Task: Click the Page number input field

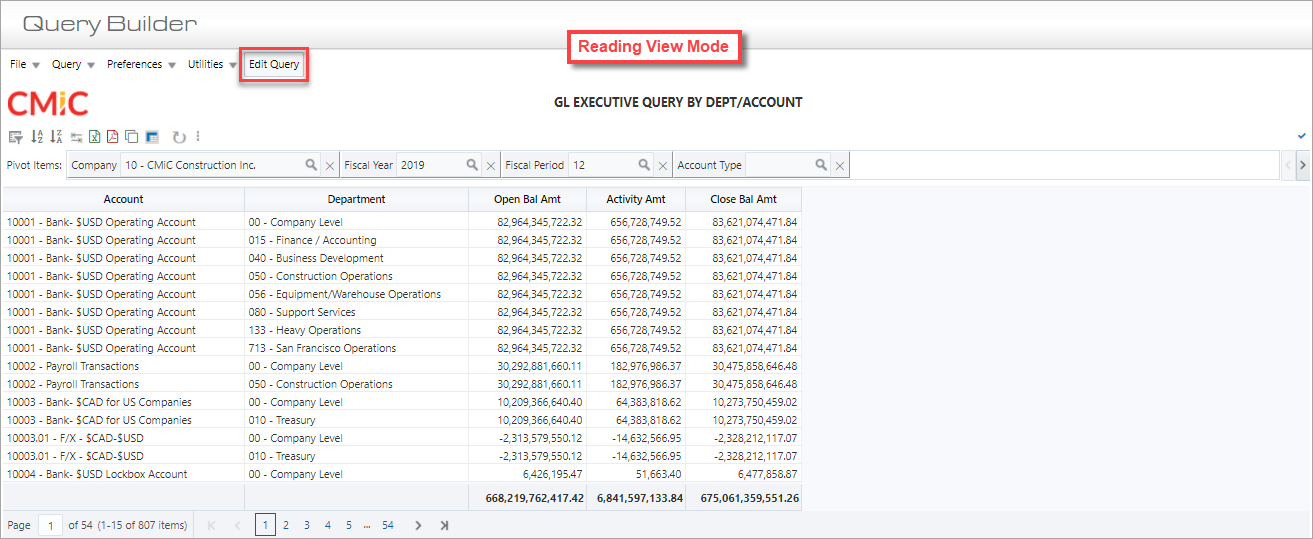Action: (x=50, y=525)
